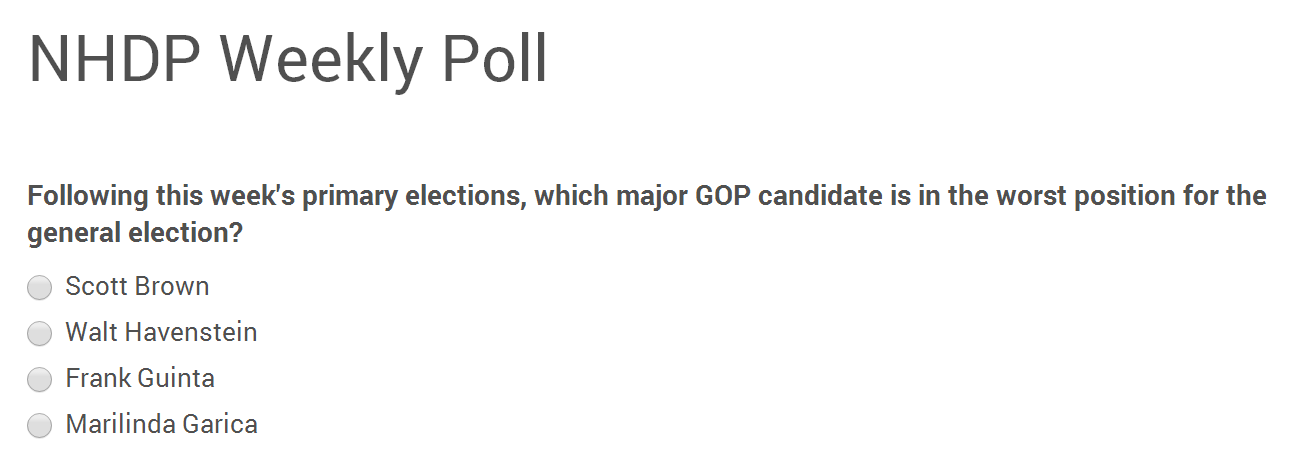The height and width of the screenshot is (474, 1296).
Task: Click "general election?" on the question's second line
Action: click(x=135, y=234)
